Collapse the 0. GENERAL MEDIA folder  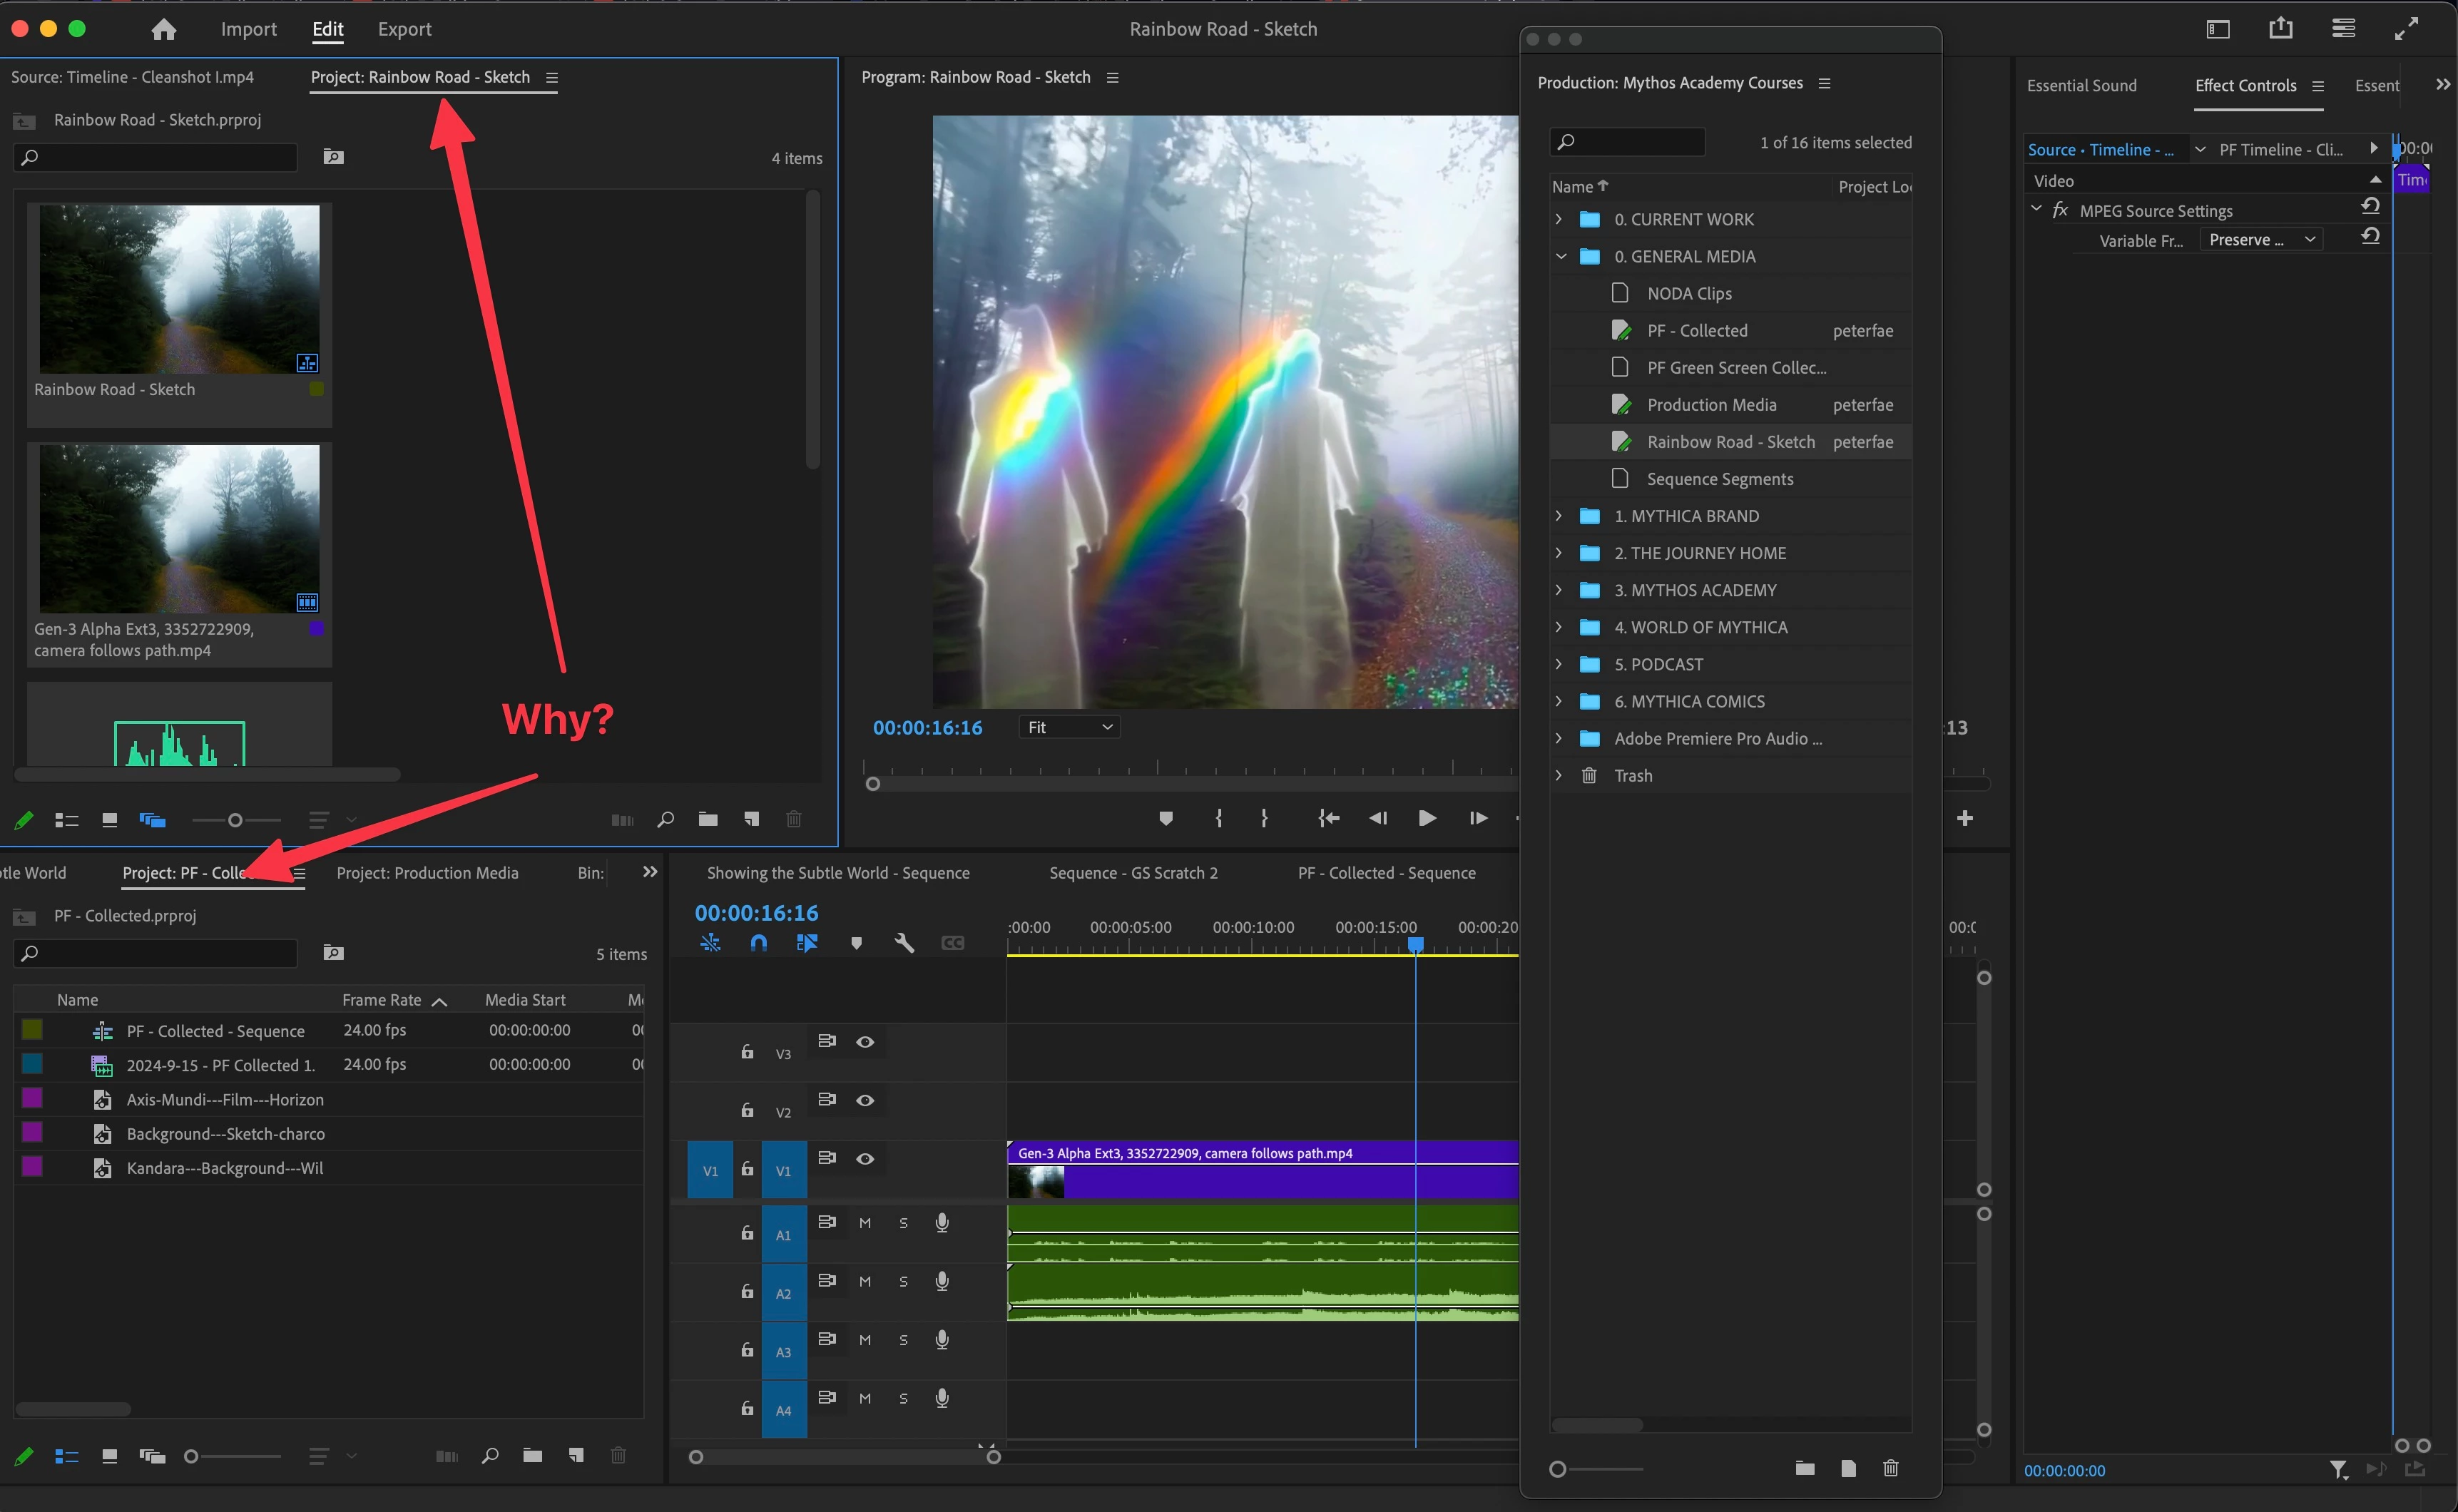pyautogui.click(x=1560, y=256)
